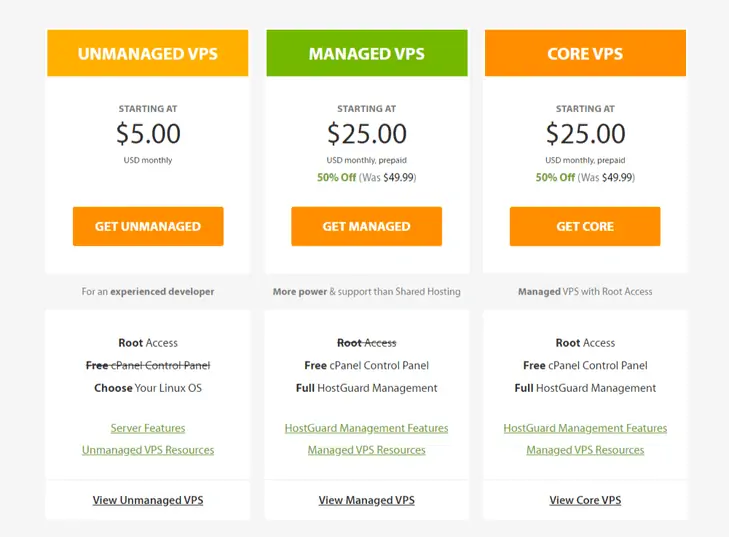Open the Unmanaged VPS Resources link
The width and height of the screenshot is (729, 537).
(148, 450)
